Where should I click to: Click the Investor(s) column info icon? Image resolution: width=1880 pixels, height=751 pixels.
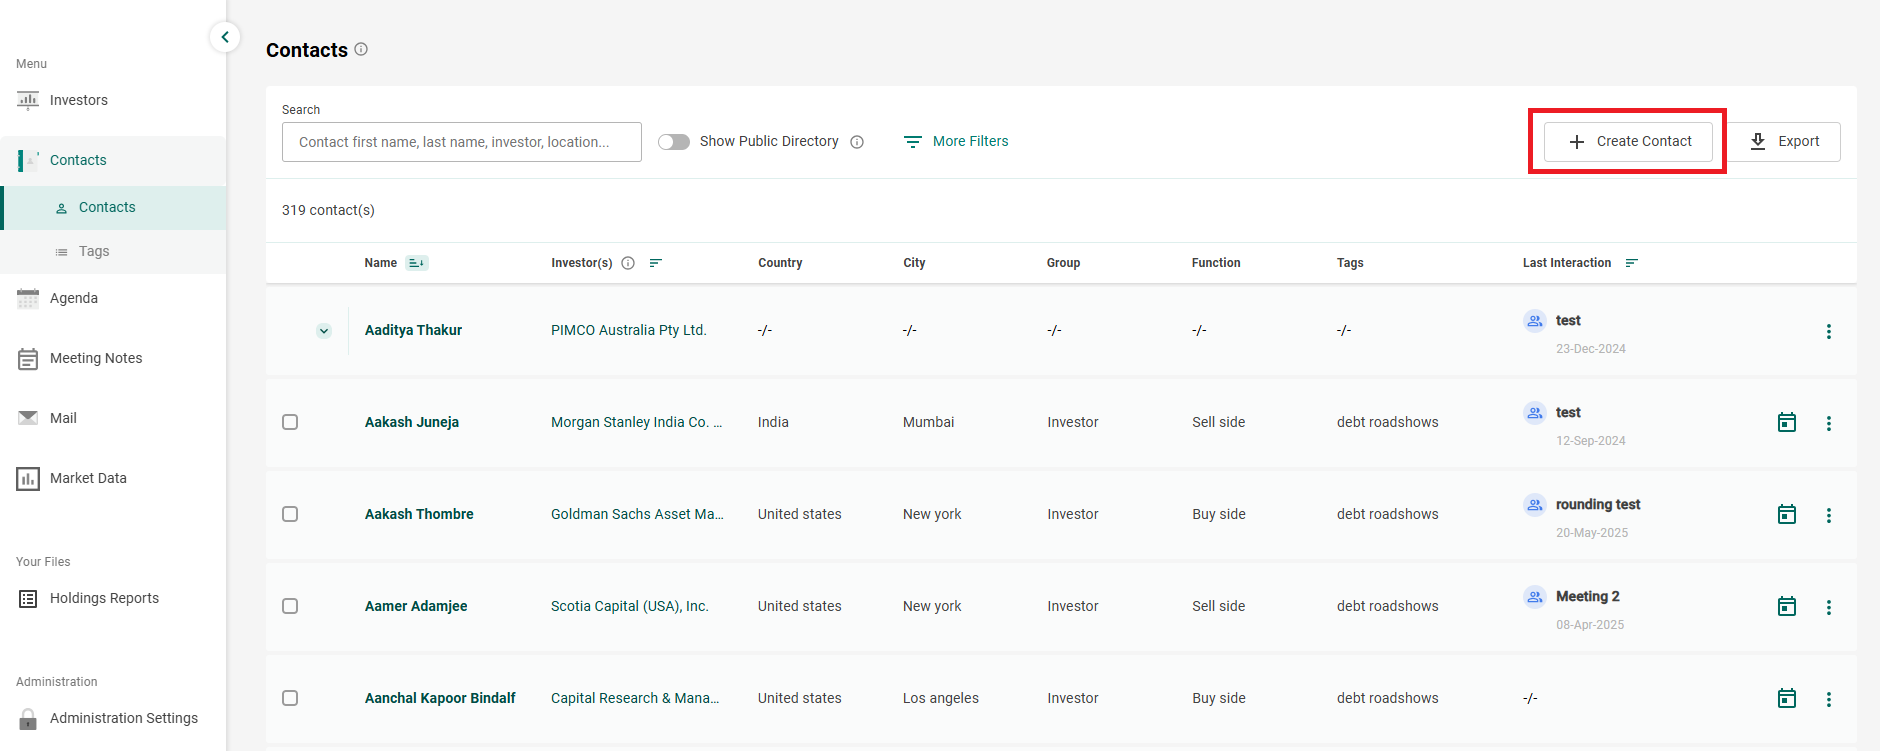(628, 263)
